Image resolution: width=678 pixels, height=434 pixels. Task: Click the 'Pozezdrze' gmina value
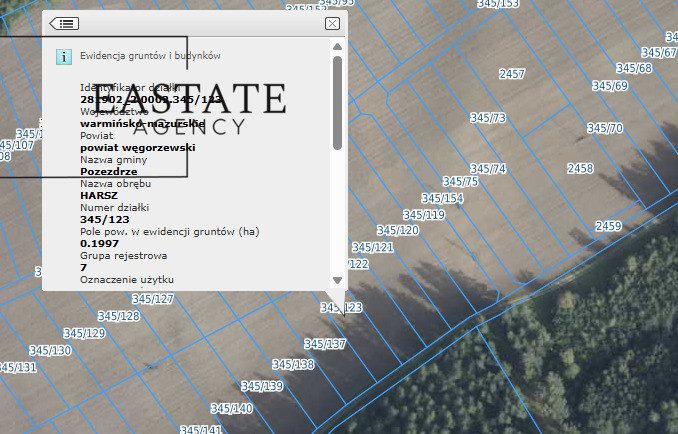(x=109, y=172)
